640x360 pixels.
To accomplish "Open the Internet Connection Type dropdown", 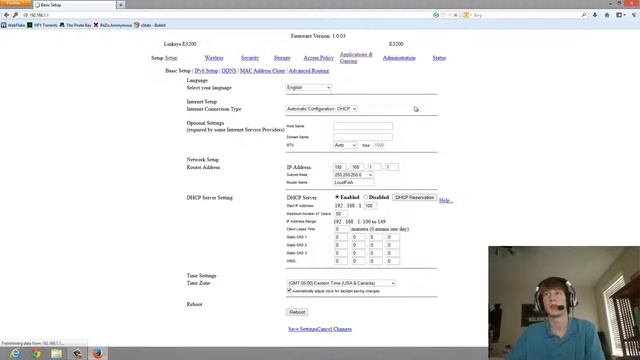I will pos(322,109).
